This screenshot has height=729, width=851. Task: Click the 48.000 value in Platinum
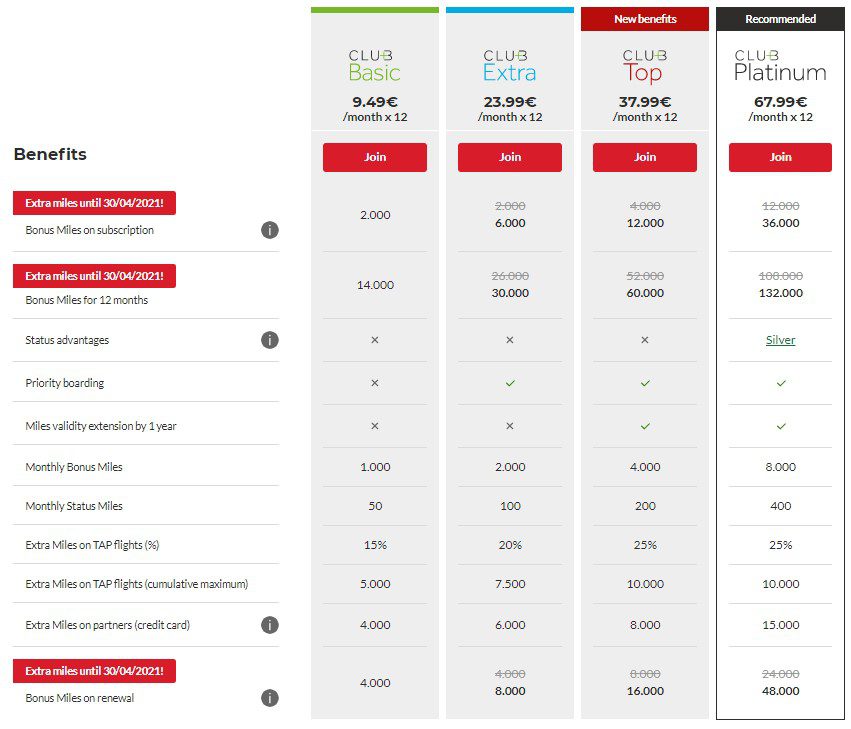[780, 692]
